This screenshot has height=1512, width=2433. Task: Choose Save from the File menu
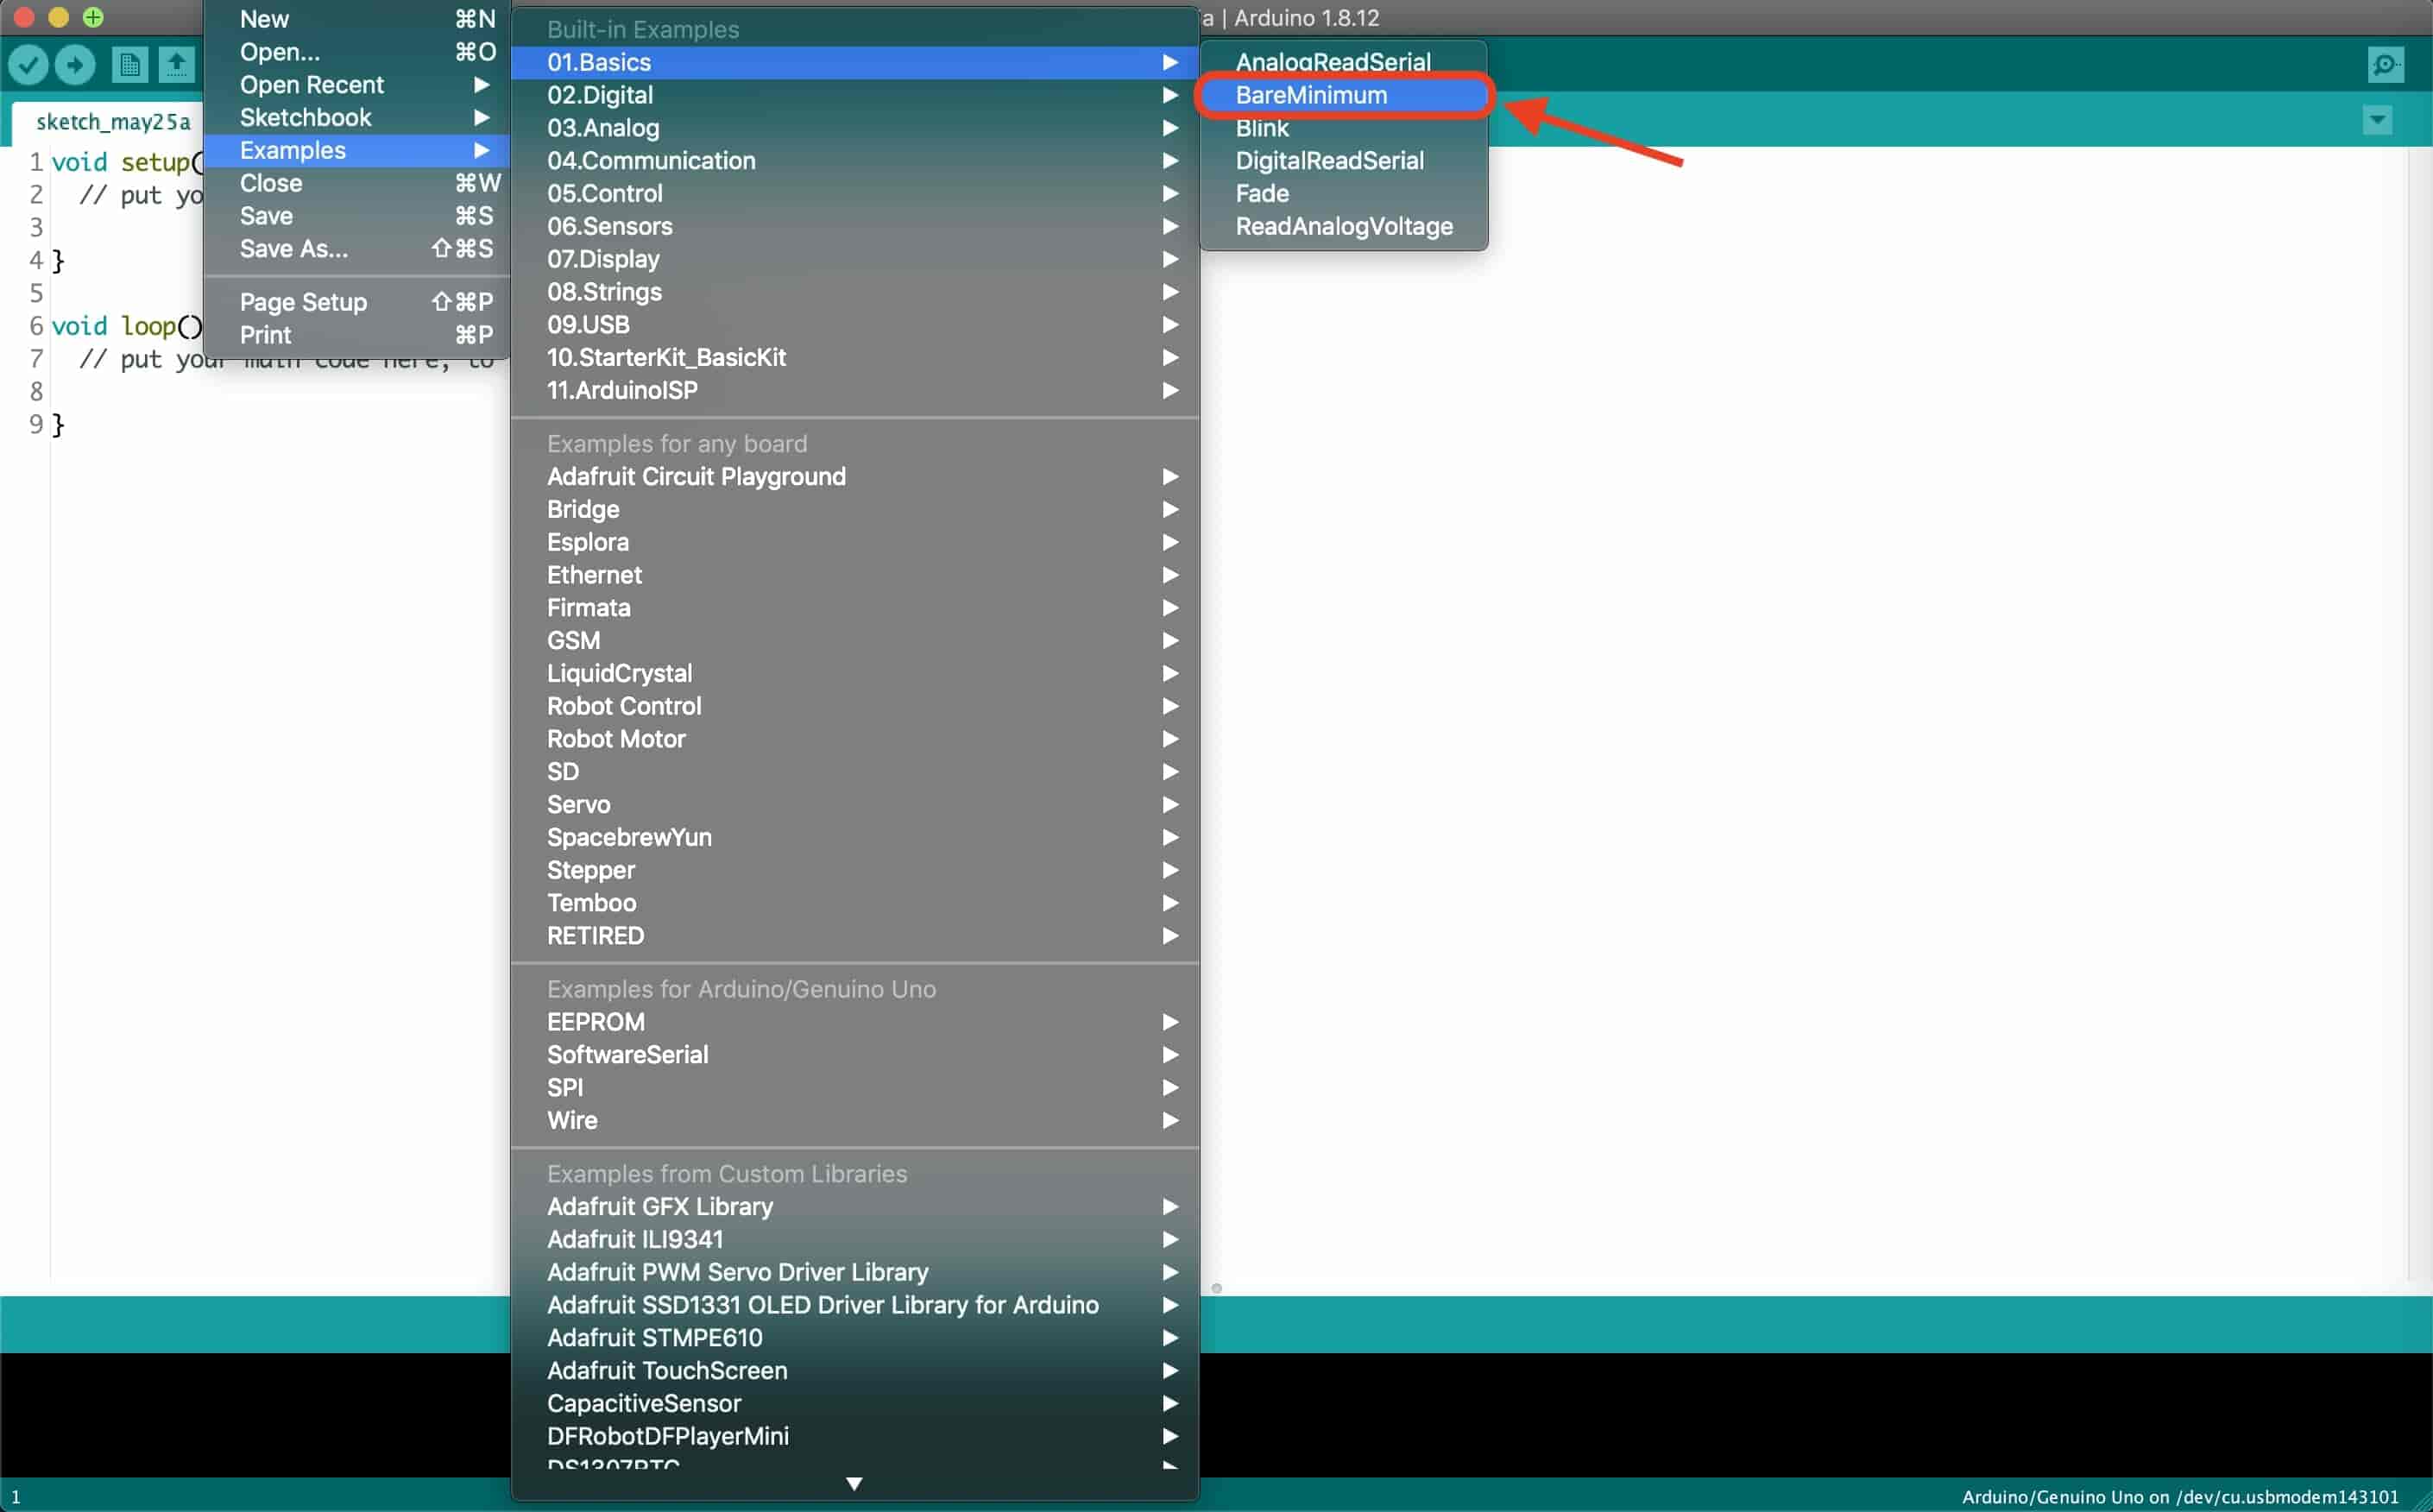point(357,217)
